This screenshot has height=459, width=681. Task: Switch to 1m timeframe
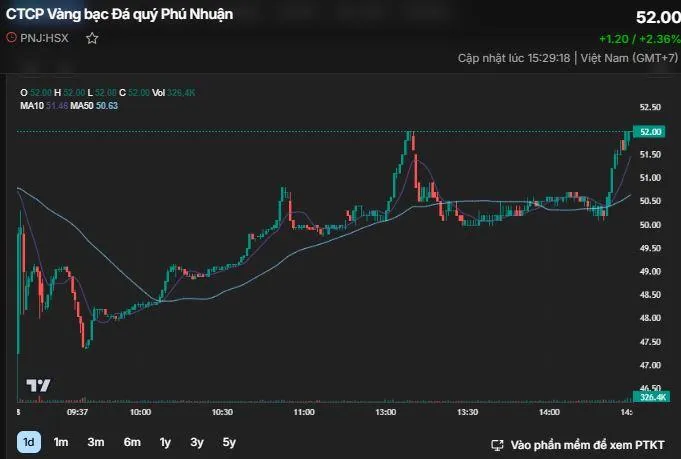[61, 442]
